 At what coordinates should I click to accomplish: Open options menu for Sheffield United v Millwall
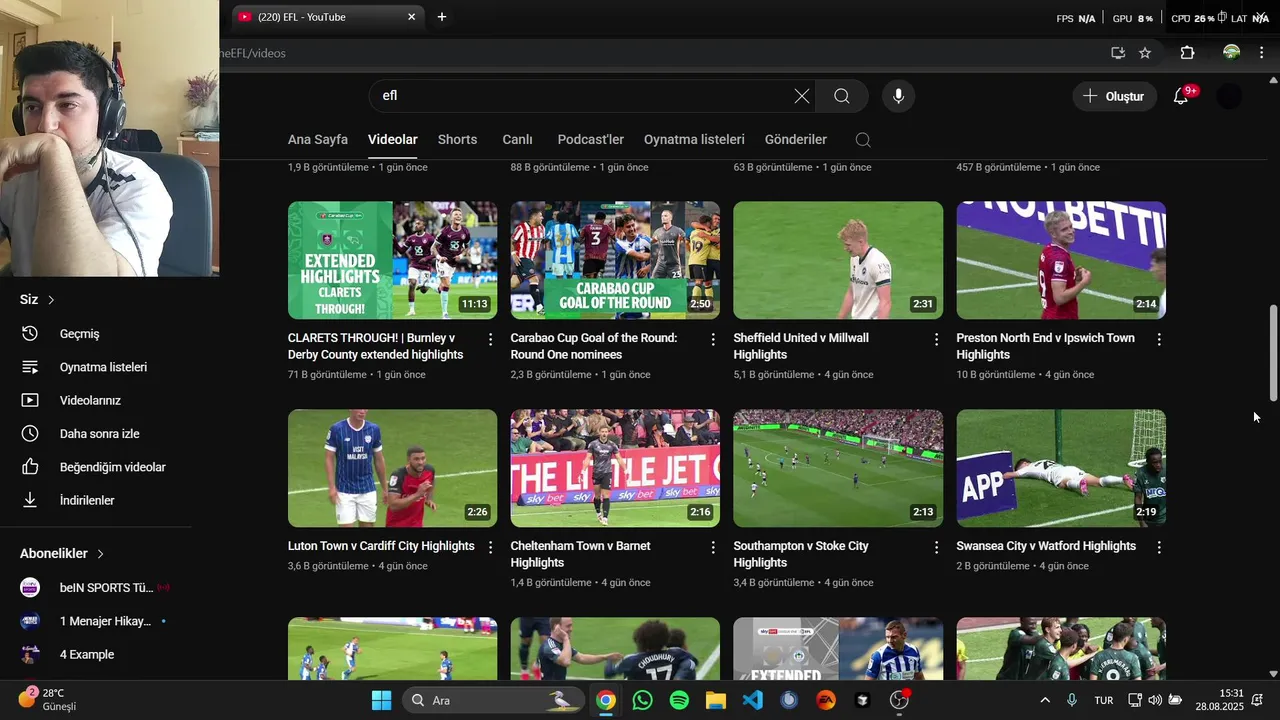936,340
